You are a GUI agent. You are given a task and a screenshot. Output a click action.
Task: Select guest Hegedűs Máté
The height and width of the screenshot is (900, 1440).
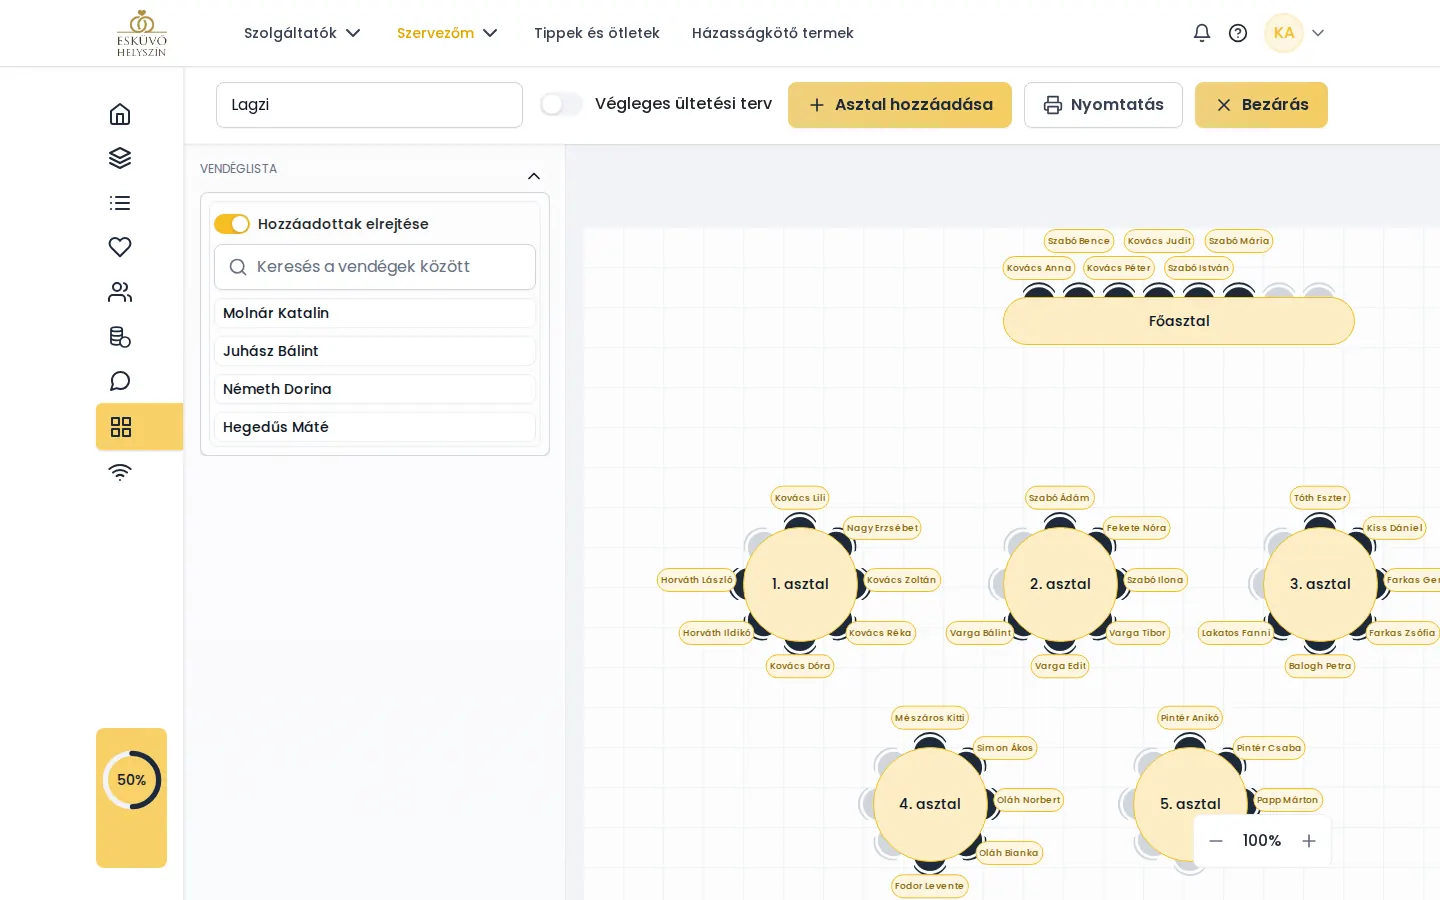click(x=375, y=427)
